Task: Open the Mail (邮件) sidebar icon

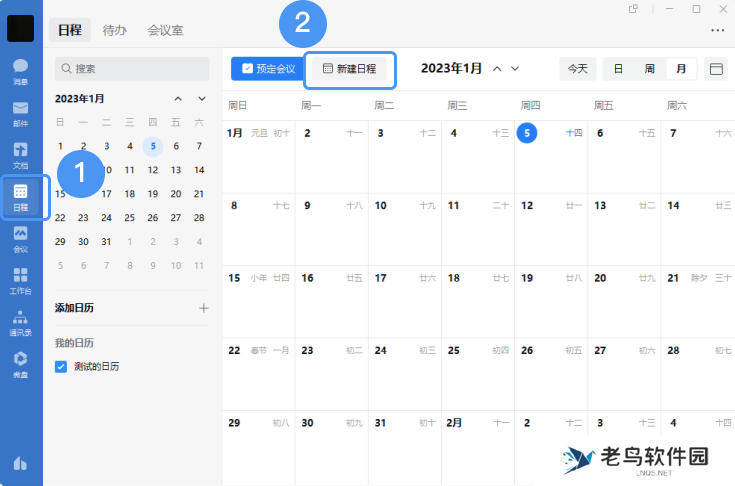Action: pyautogui.click(x=21, y=114)
